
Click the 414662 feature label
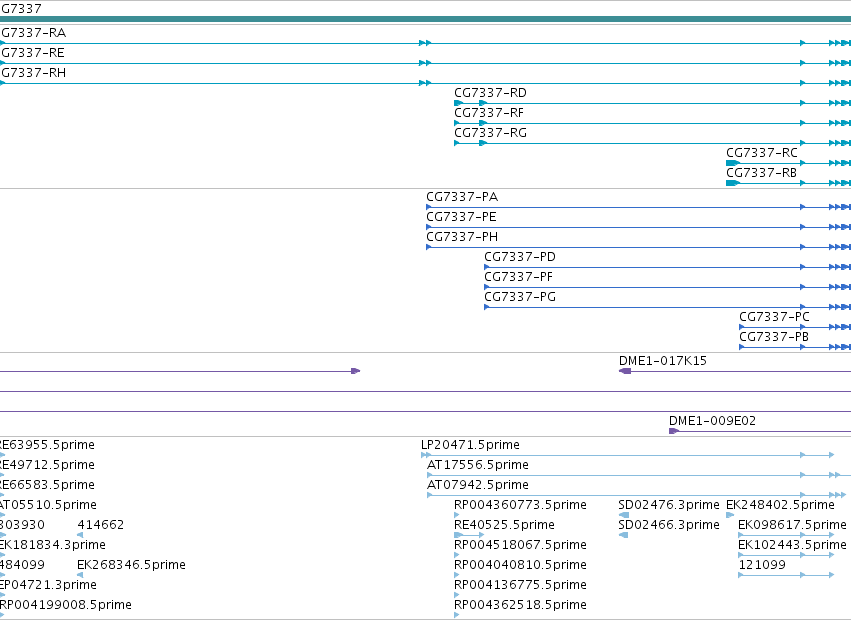click(100, 525)
